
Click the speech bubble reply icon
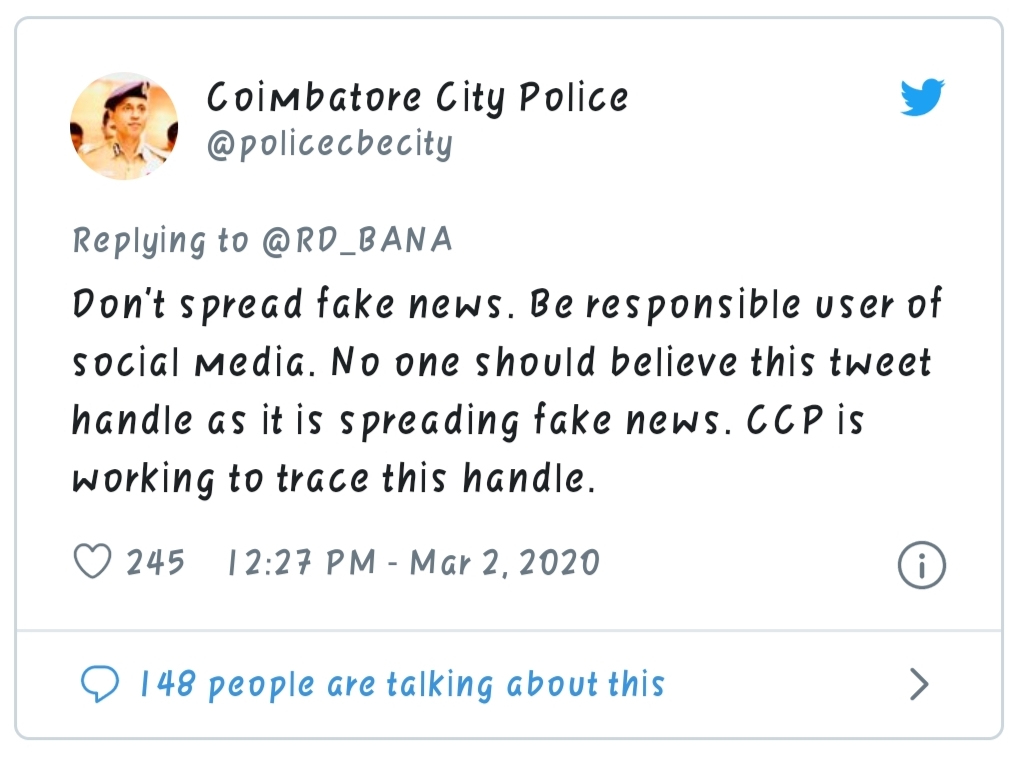(100, 684)
